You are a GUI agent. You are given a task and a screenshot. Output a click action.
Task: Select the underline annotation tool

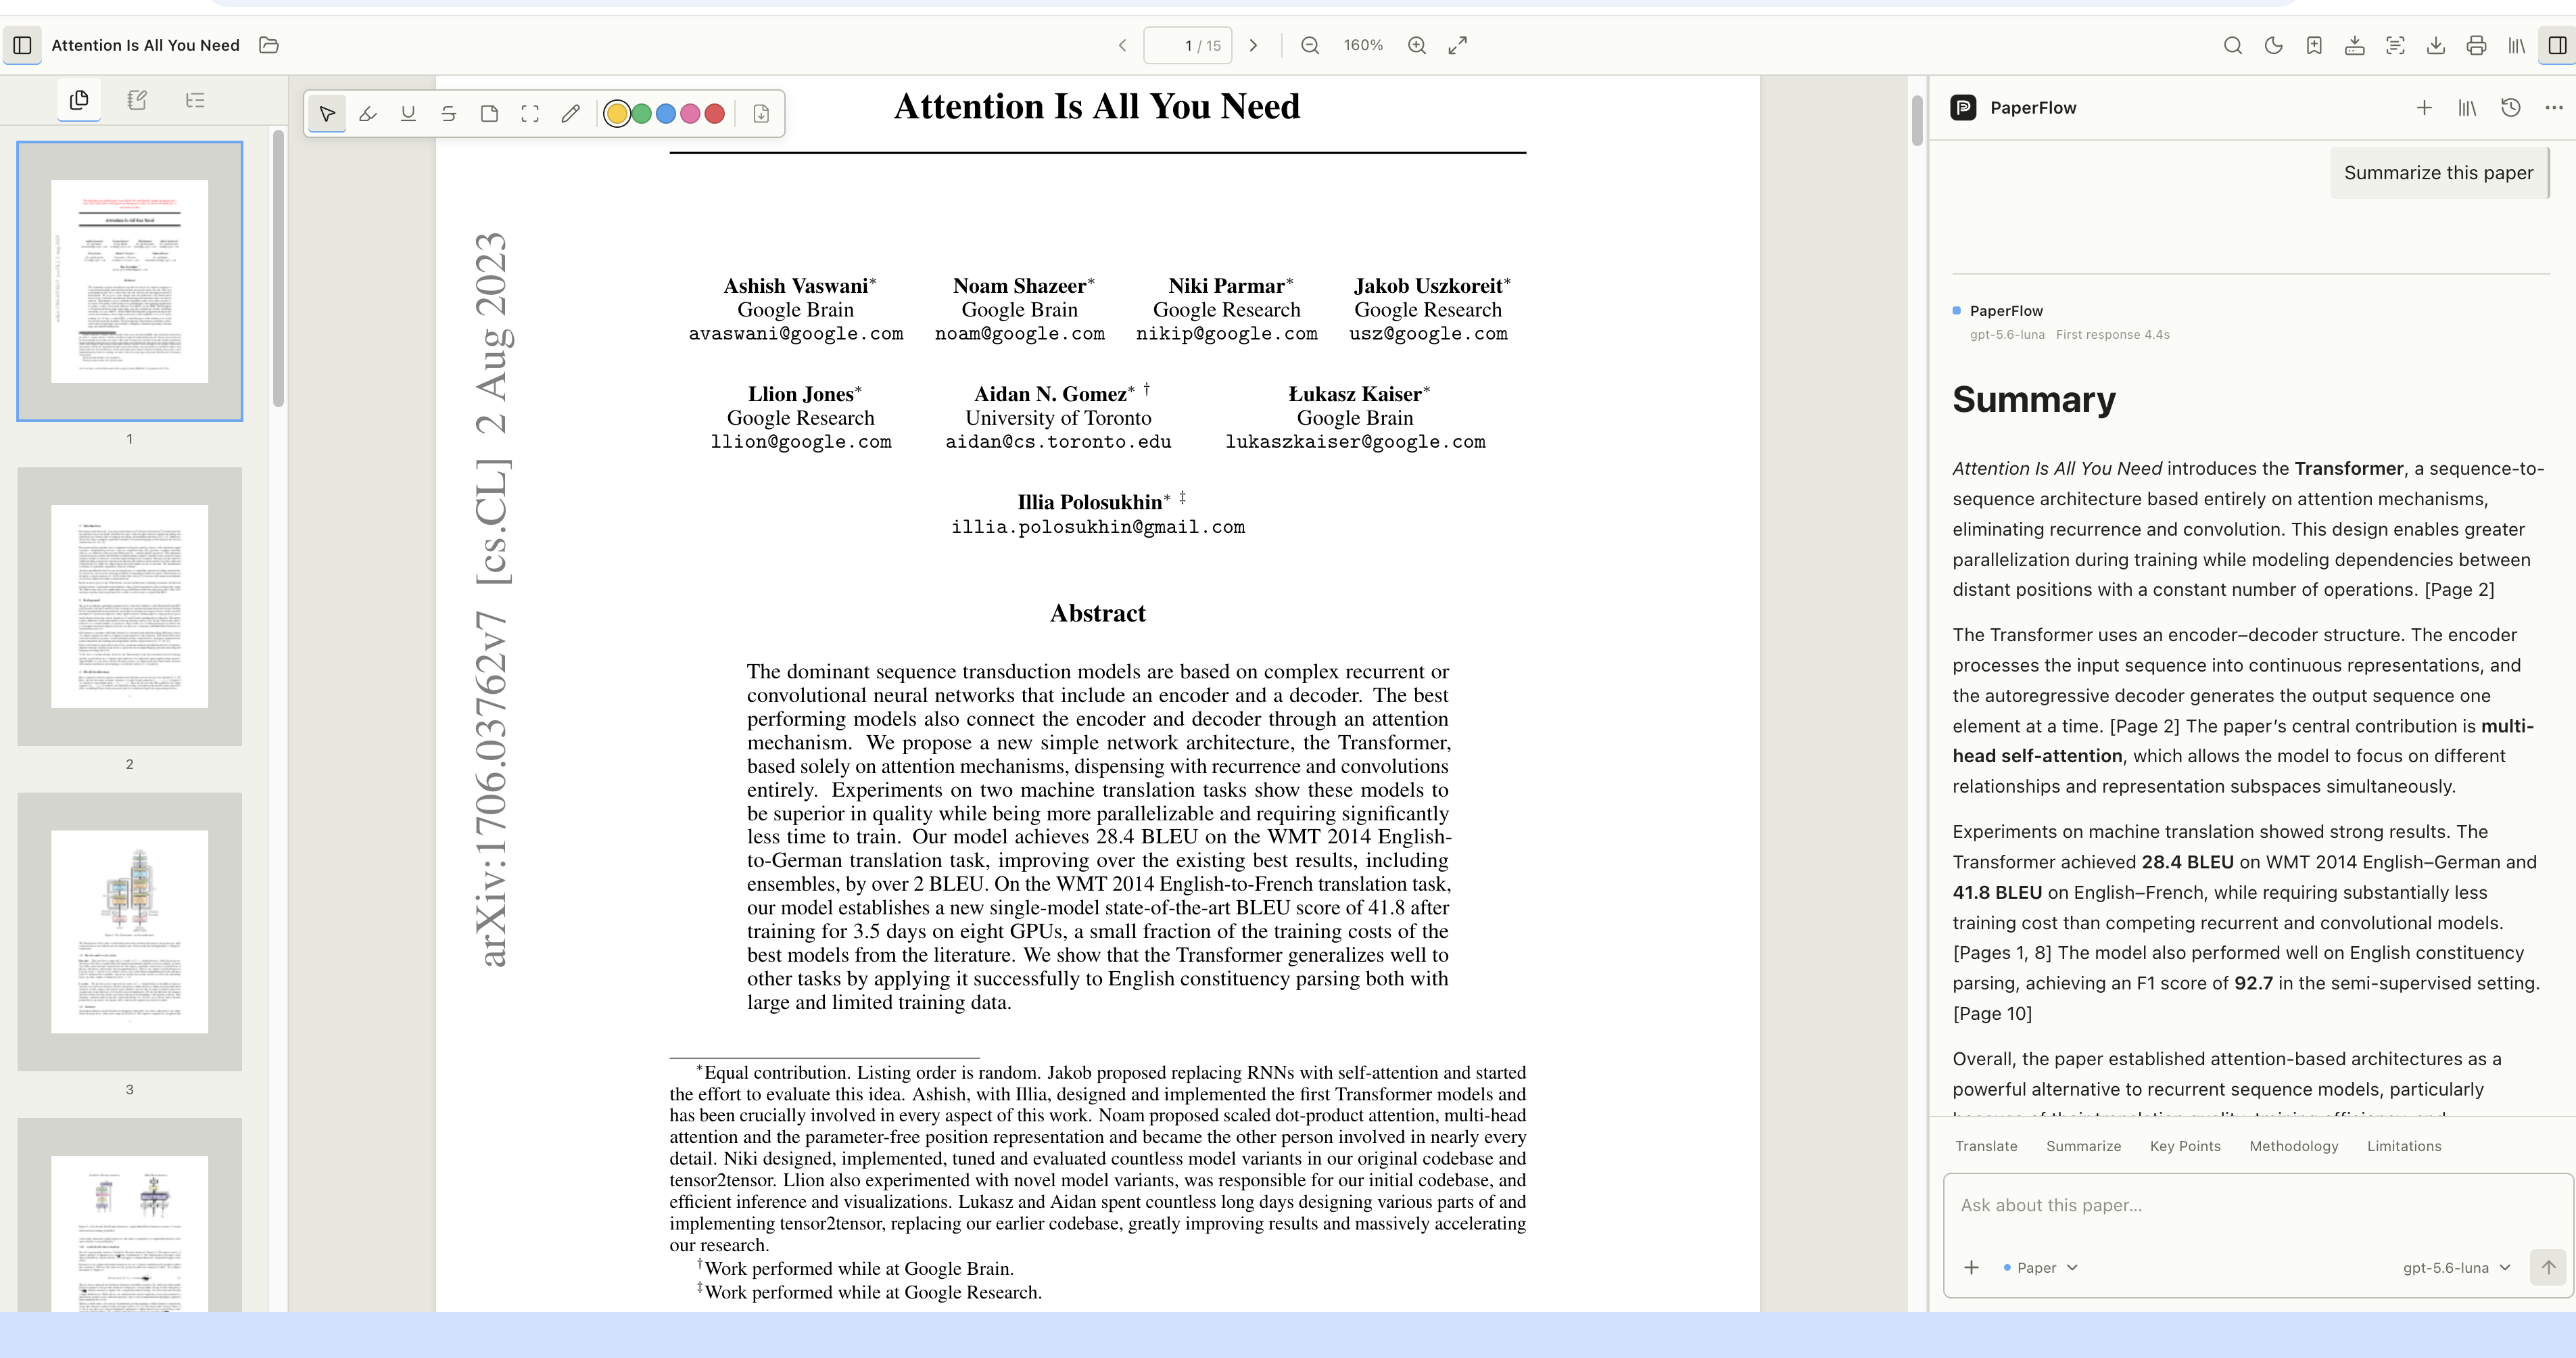coord(408,114)
